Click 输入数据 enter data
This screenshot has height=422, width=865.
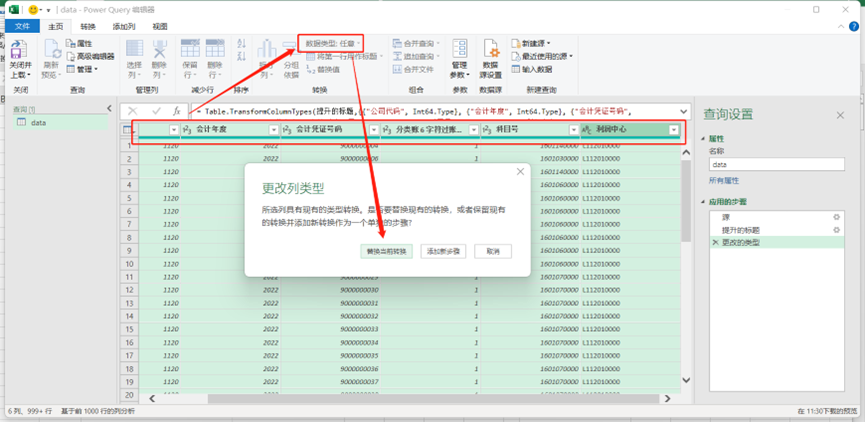point(532,70)
